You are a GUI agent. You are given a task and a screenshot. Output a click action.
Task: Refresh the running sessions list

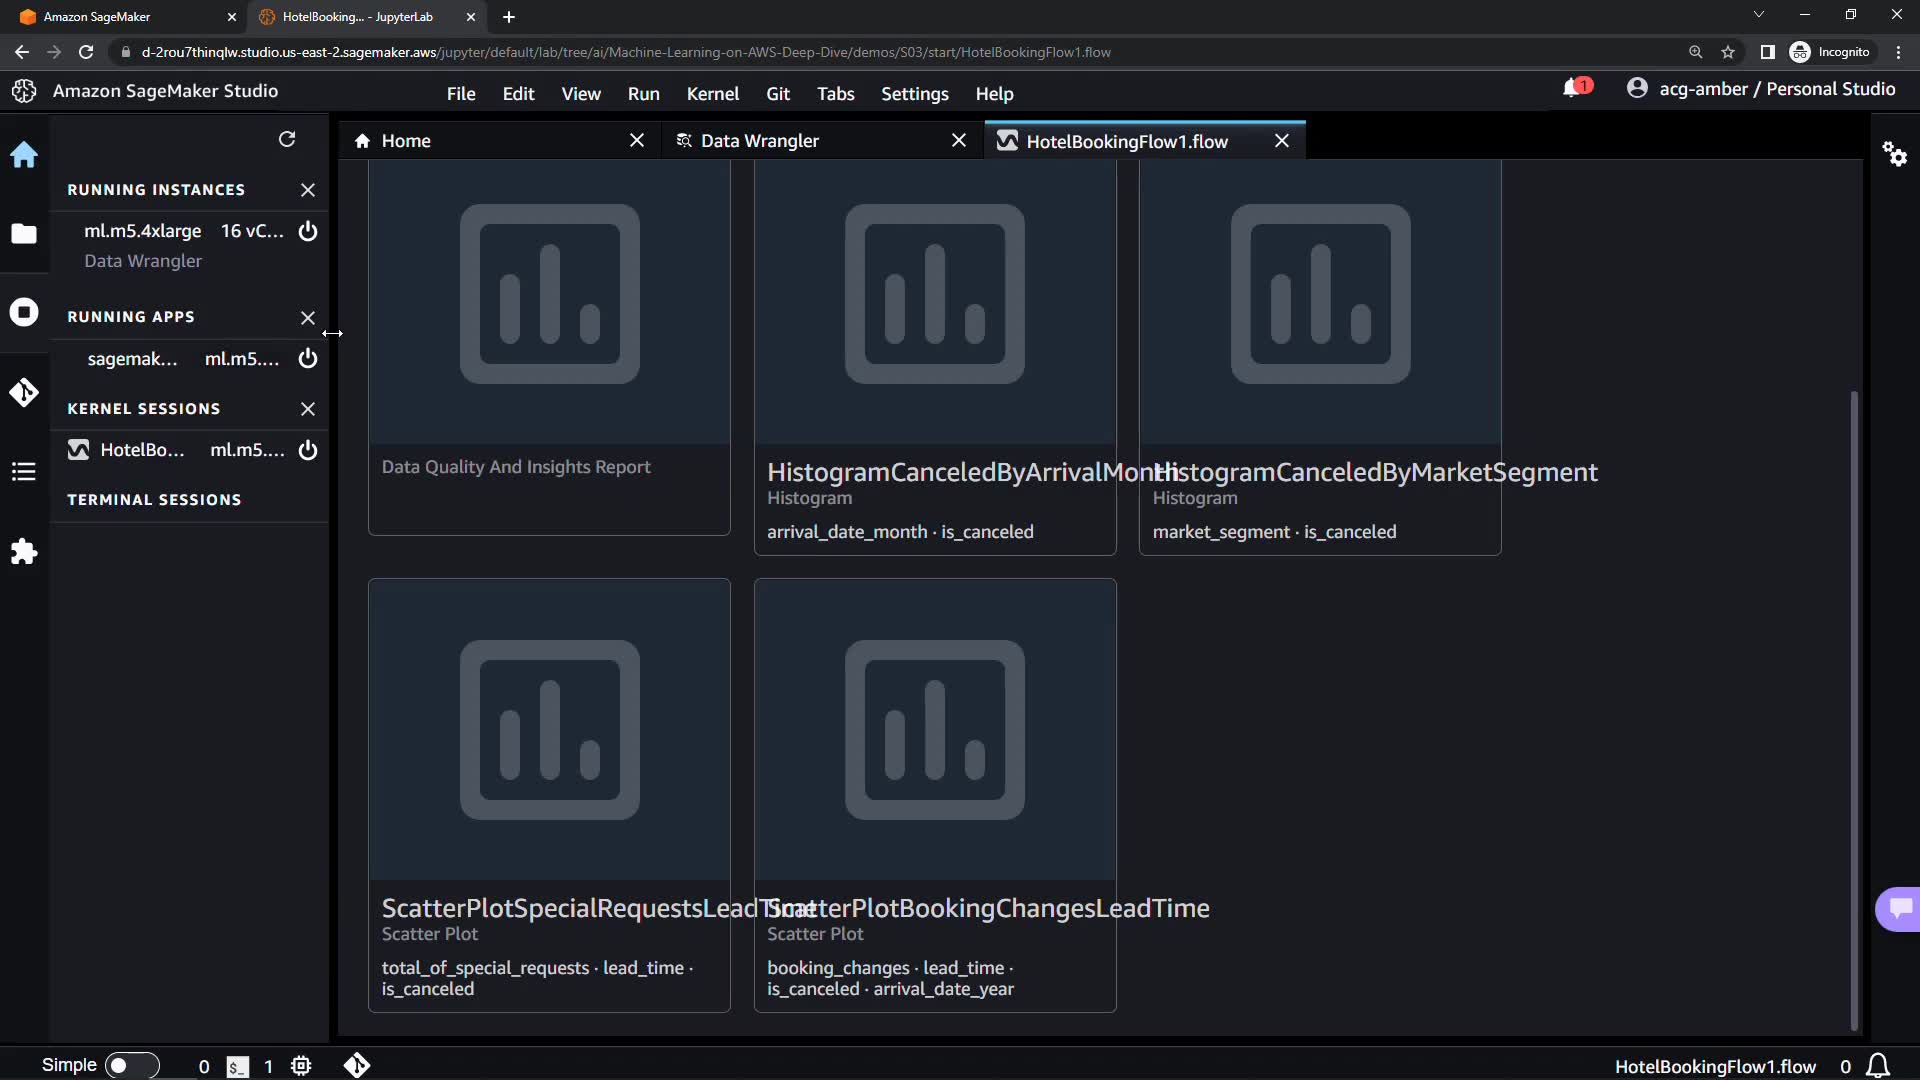[x=287, y=139]
